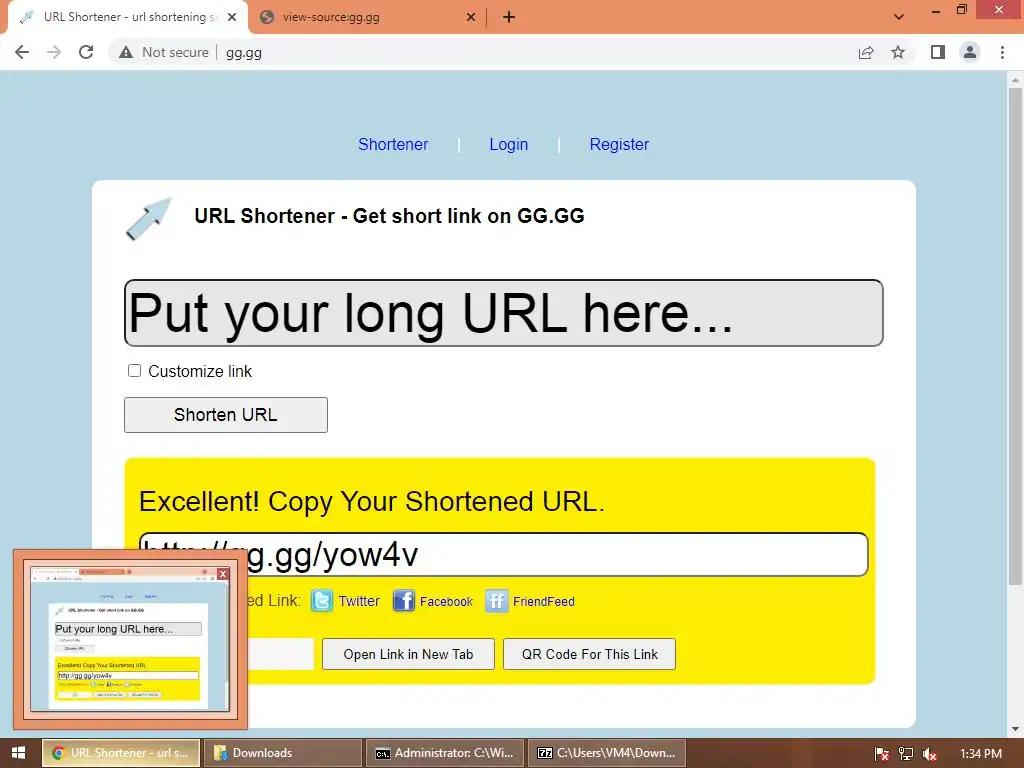Open the browser side panel
Screen dimensions: 1024x768
(x=938, y=52)
